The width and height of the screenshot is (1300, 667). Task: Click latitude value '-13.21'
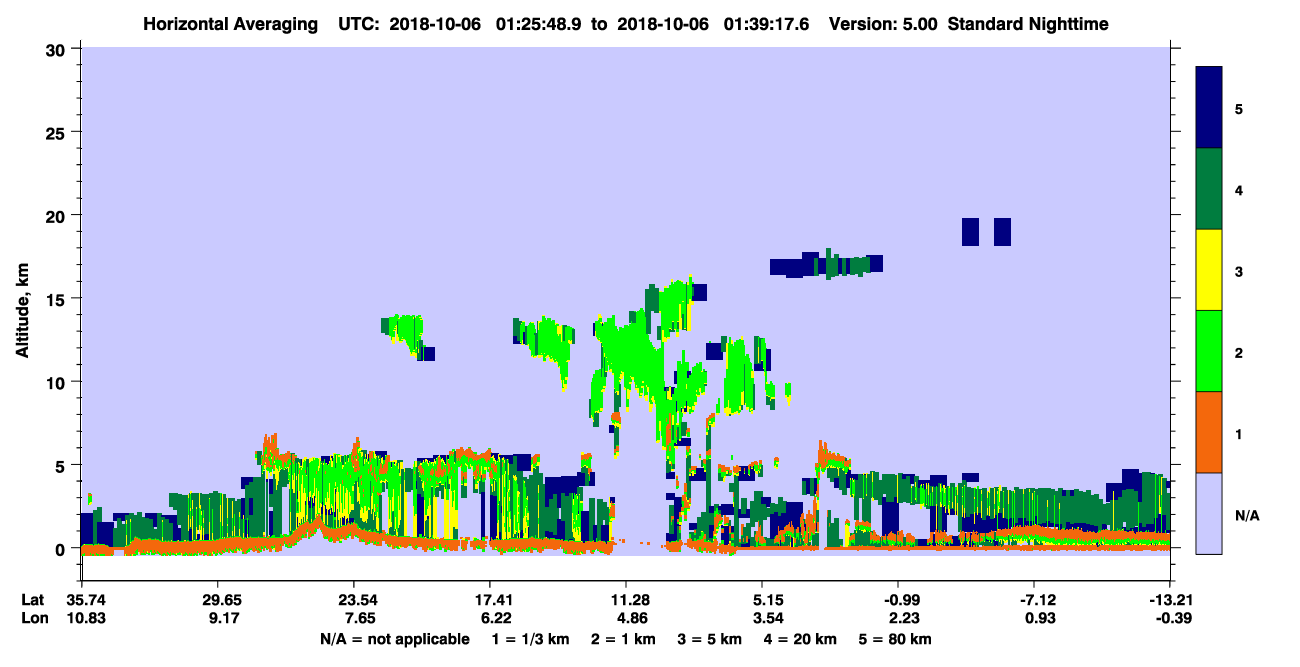click(x=1170, y=600)
